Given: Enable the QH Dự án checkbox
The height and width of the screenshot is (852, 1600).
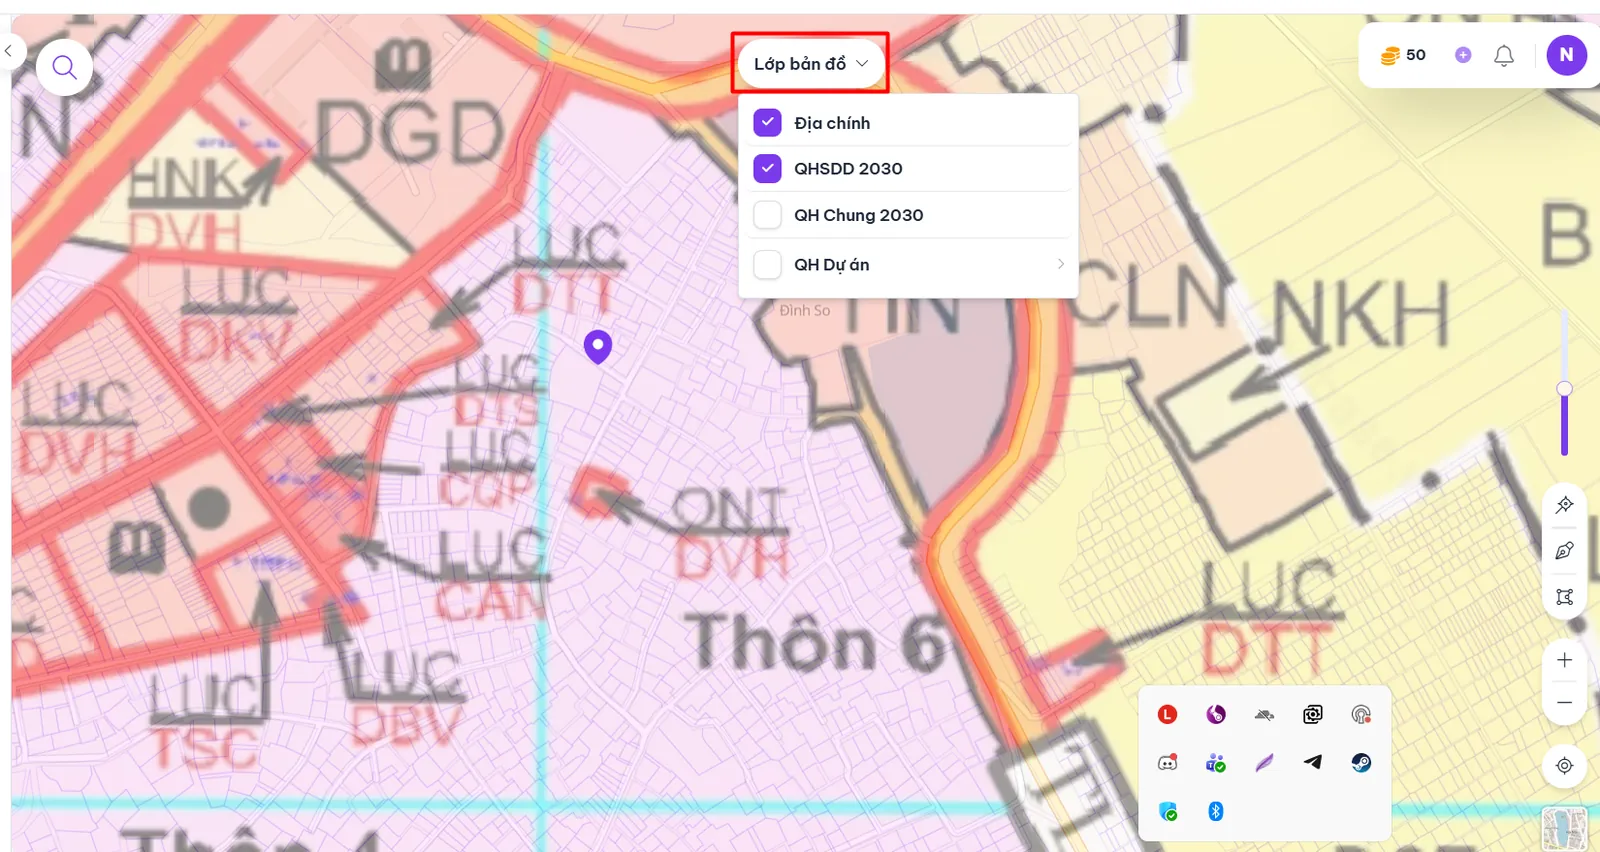Looking at the screenshot, I should click(x=767, y=265).
